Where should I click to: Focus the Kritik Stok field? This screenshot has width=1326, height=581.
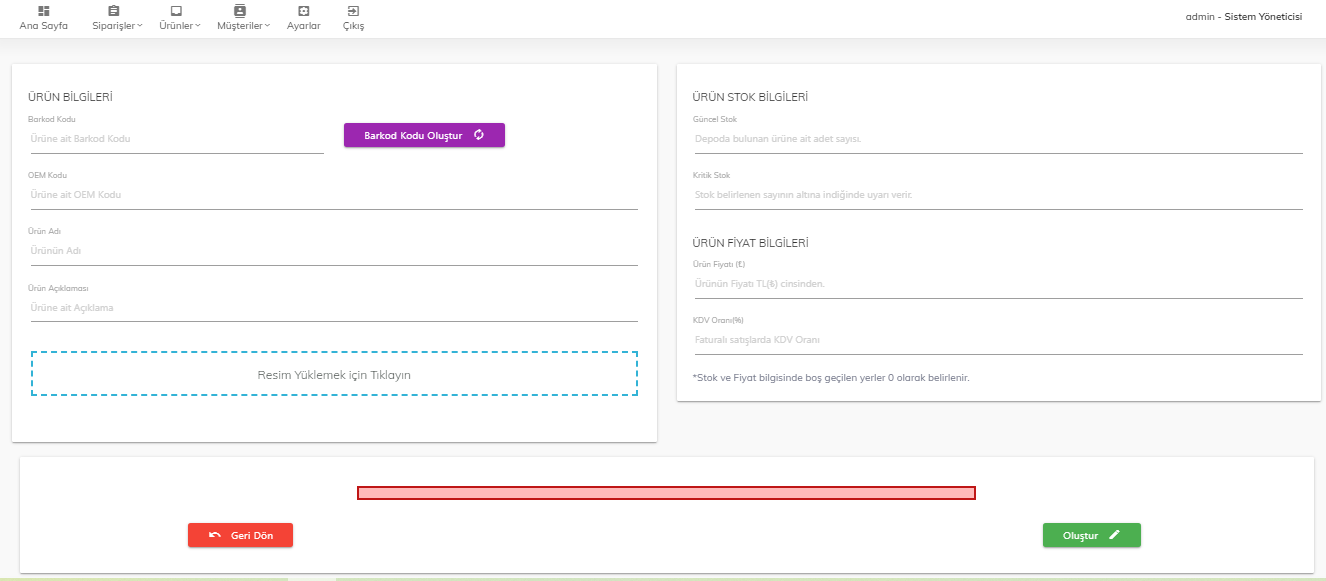(x=997, y=195)
